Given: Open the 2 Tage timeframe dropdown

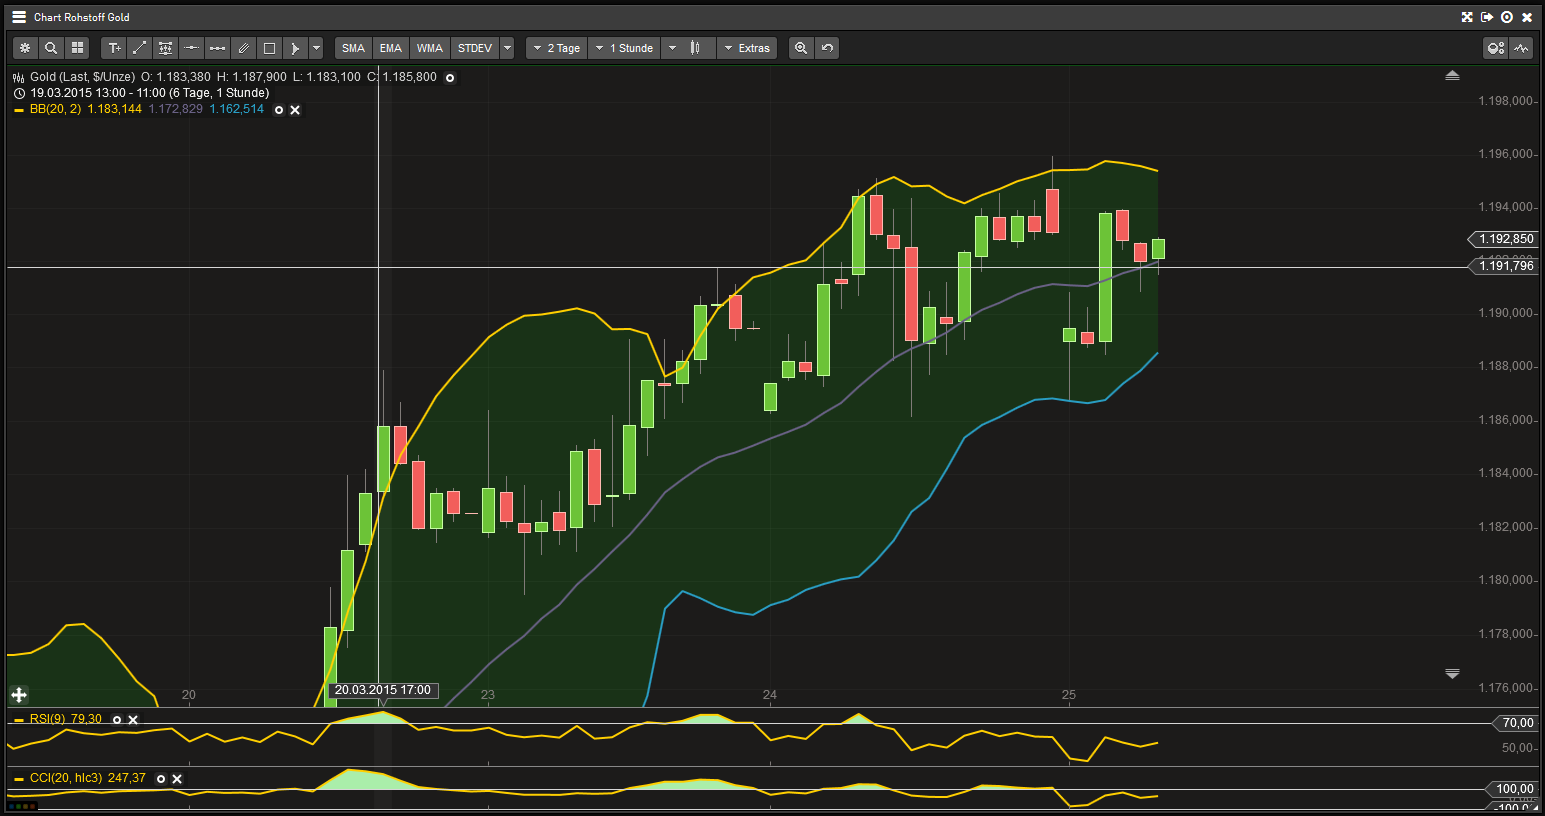Looking at the screenshot, I should point(556,47).
